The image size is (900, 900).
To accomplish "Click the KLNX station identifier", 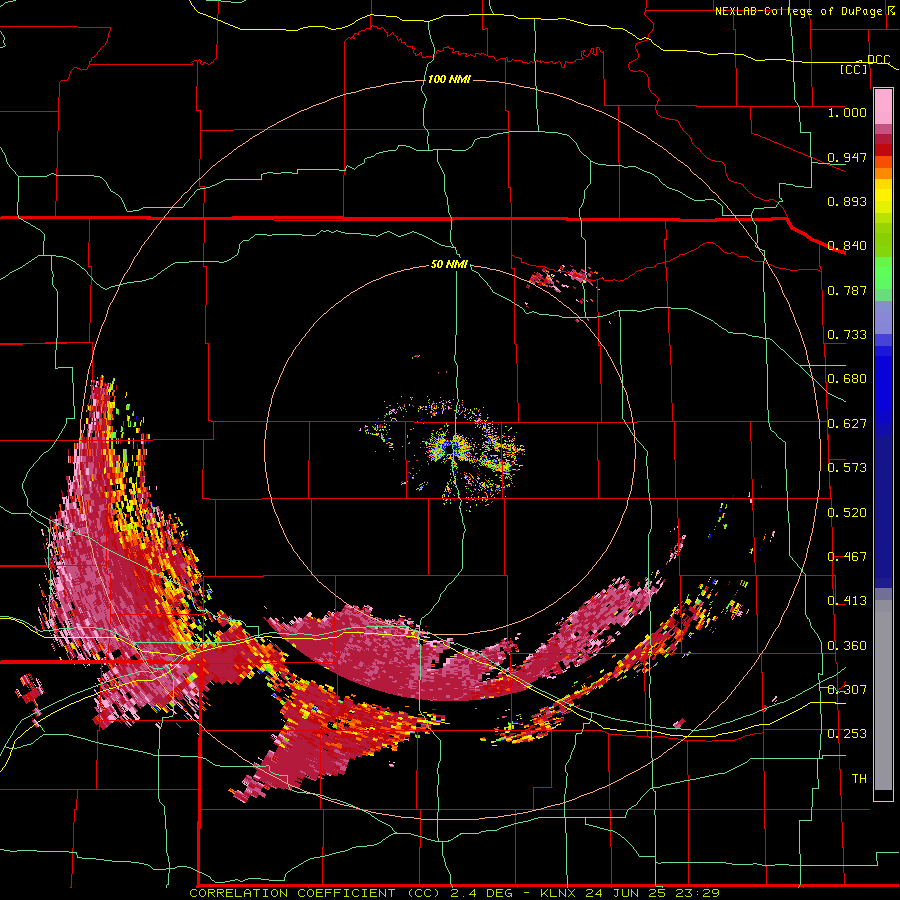I will tap(559, 893).
